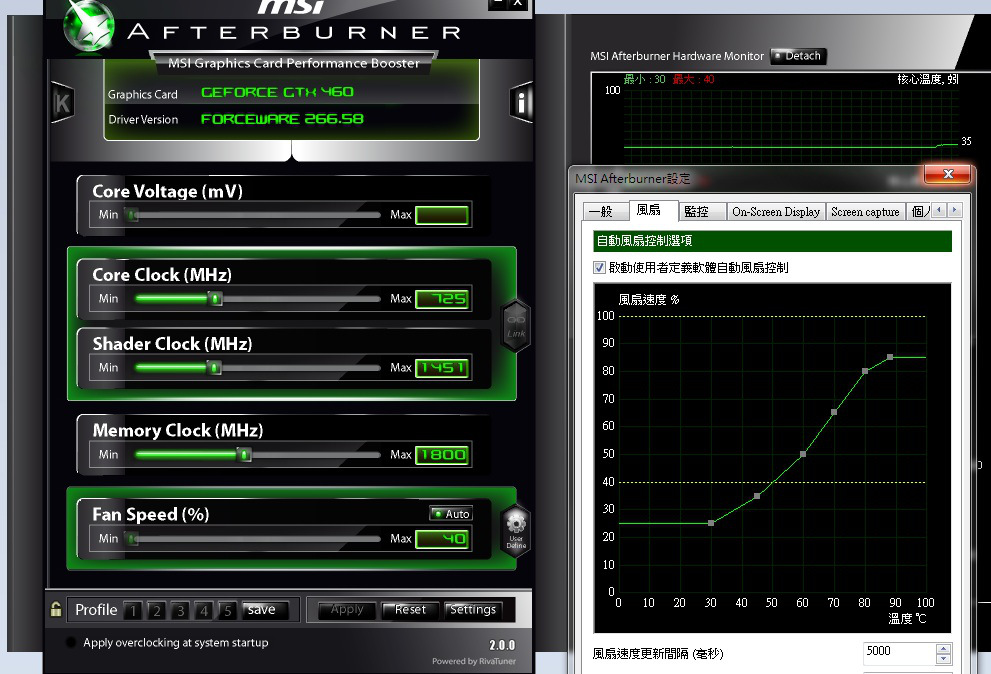Image resolution: width=991 pixels, height=674 pixels.
Task: Click the Reset button
Action: [x=410, y=610]
